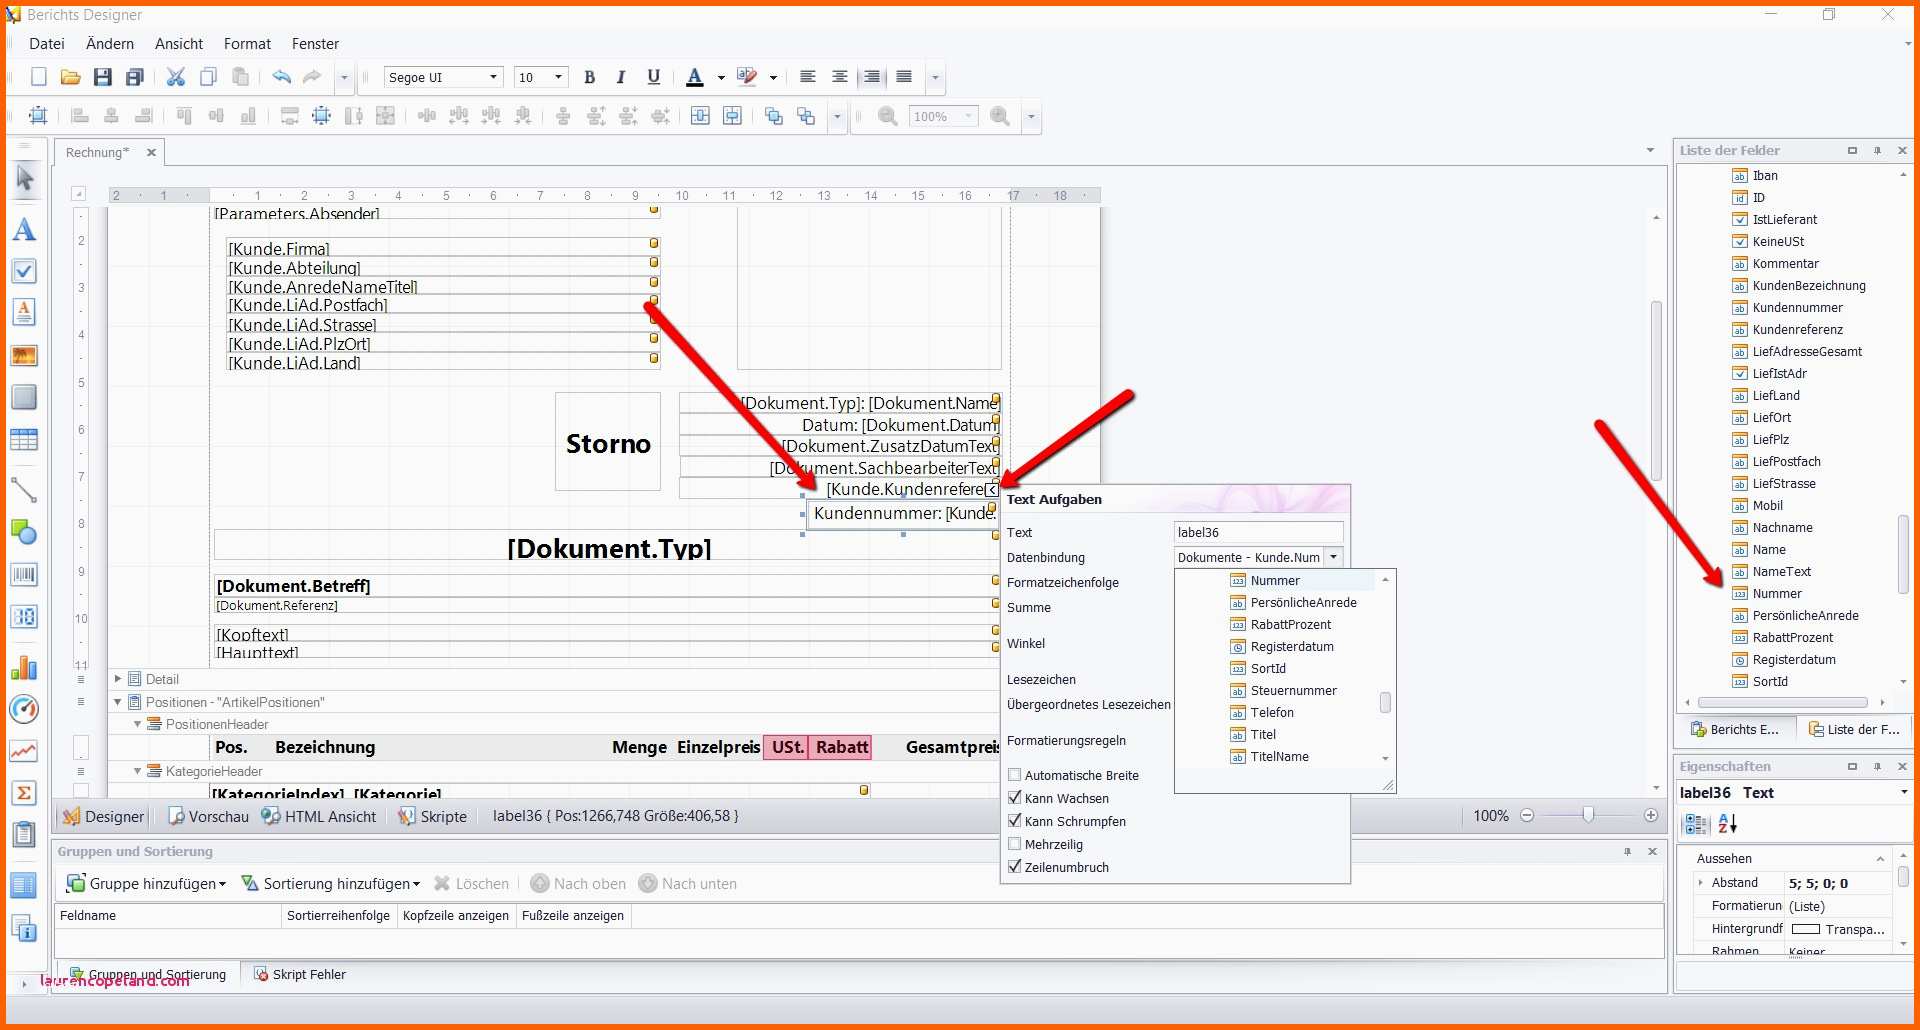The image size is (1920, 1030).
Task: Enable the Automatische Breite checkbox
Action: point(1014,775)
